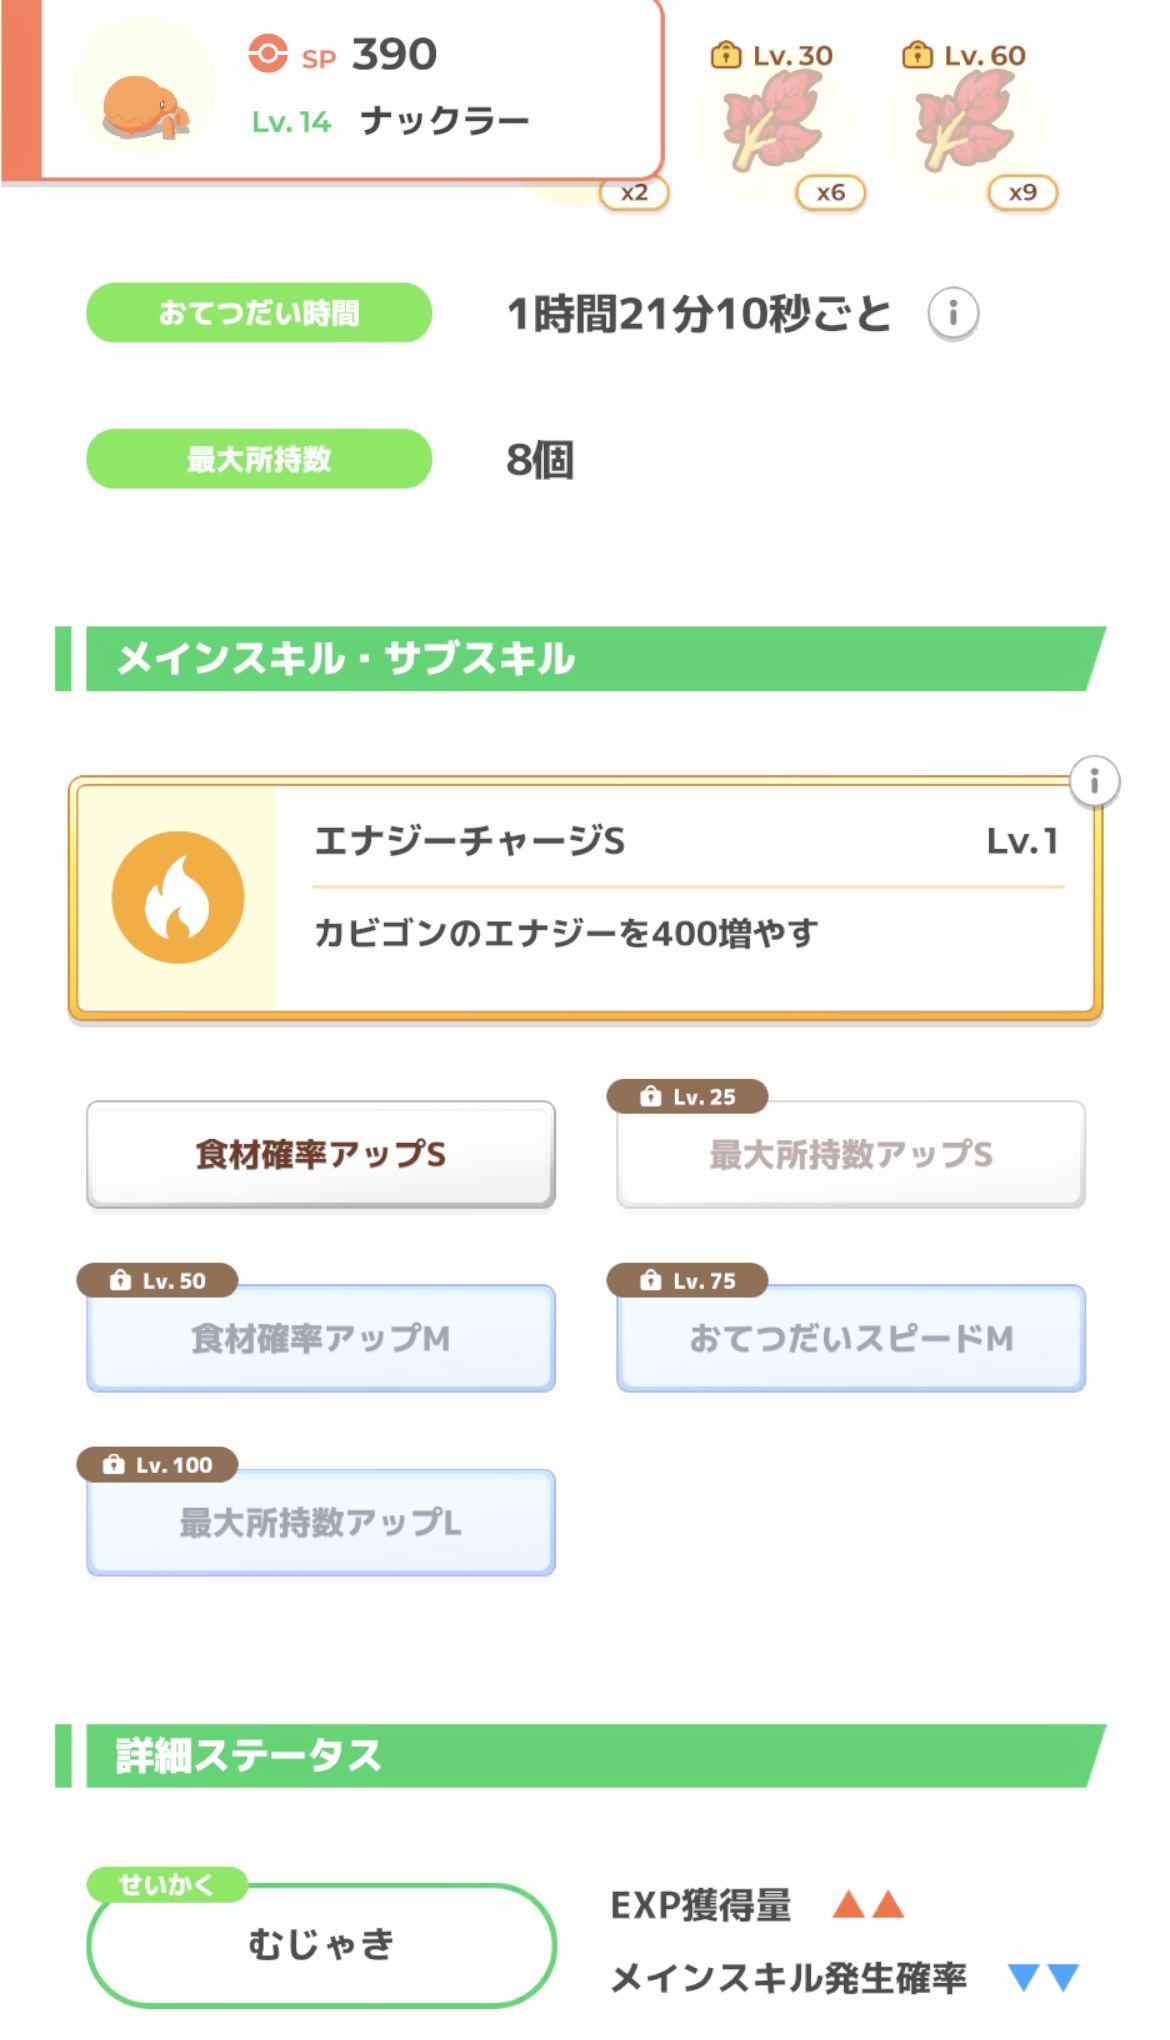Tap the red SP Pokéball icon

pyautogui.click(x=268, y=54)
